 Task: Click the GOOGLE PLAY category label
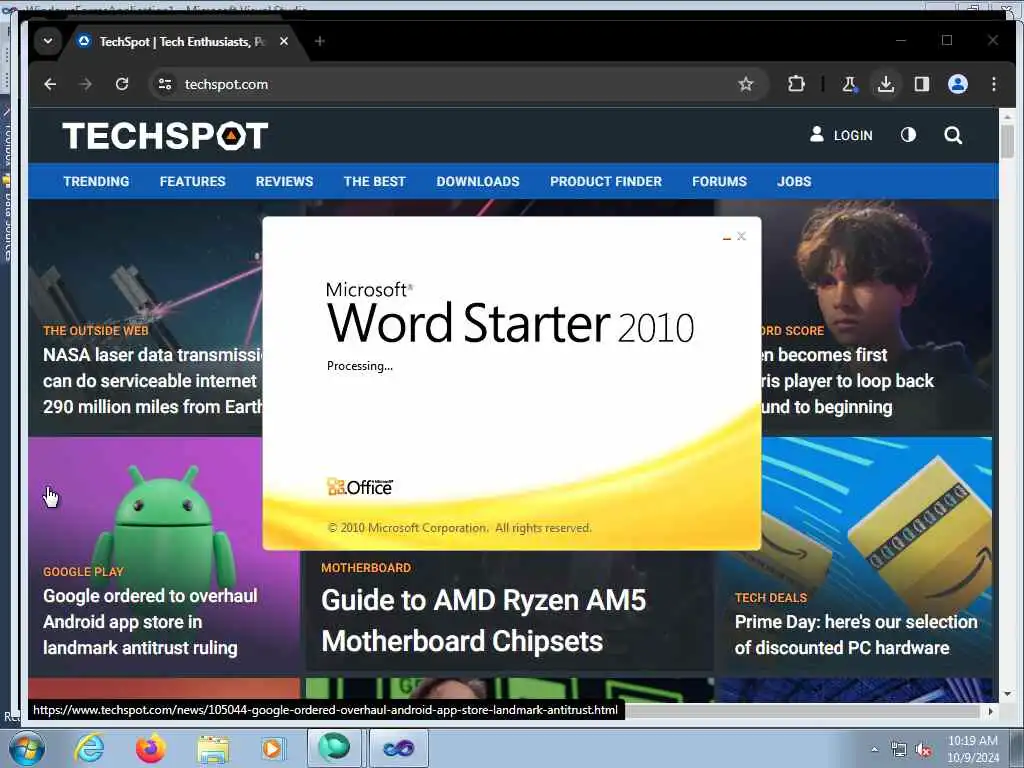click(x=84, y=571)
